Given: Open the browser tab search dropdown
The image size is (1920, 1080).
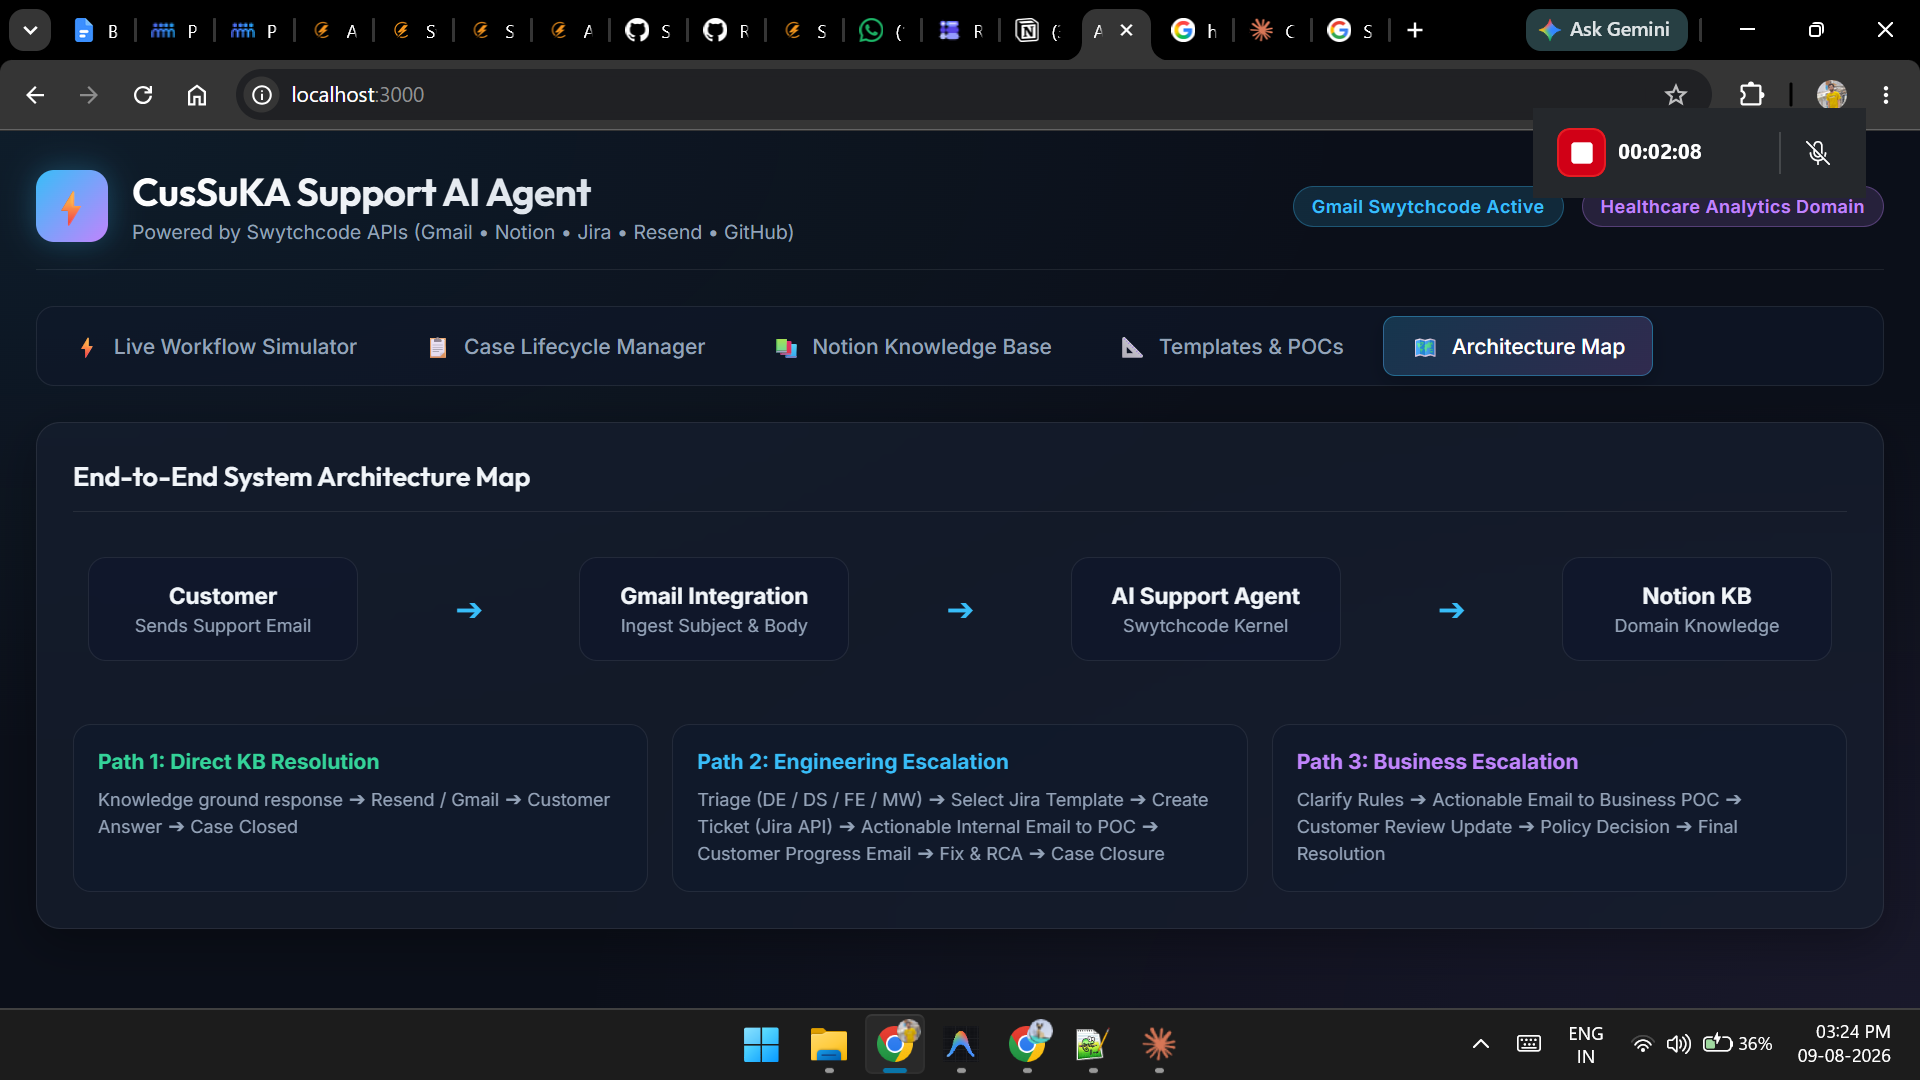Looking at the screenshot, I should pyautogui.click(x=30, y=30).
